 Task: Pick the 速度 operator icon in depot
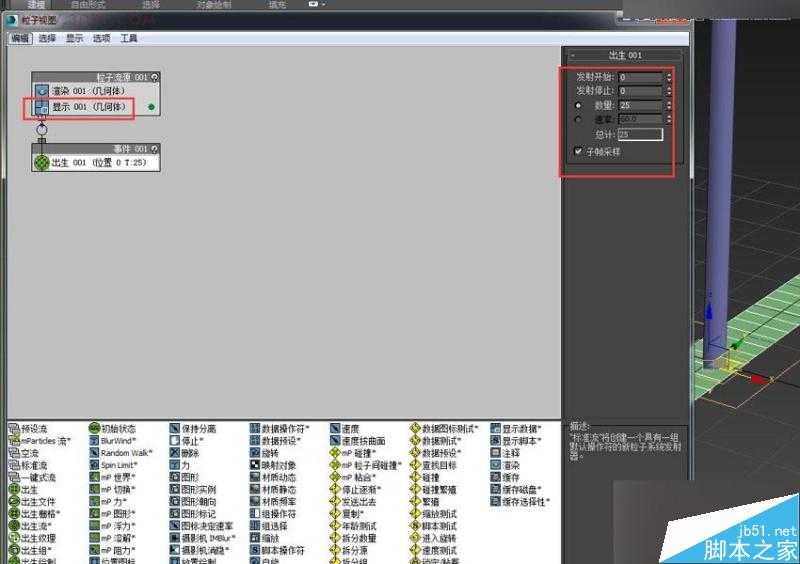335,428
